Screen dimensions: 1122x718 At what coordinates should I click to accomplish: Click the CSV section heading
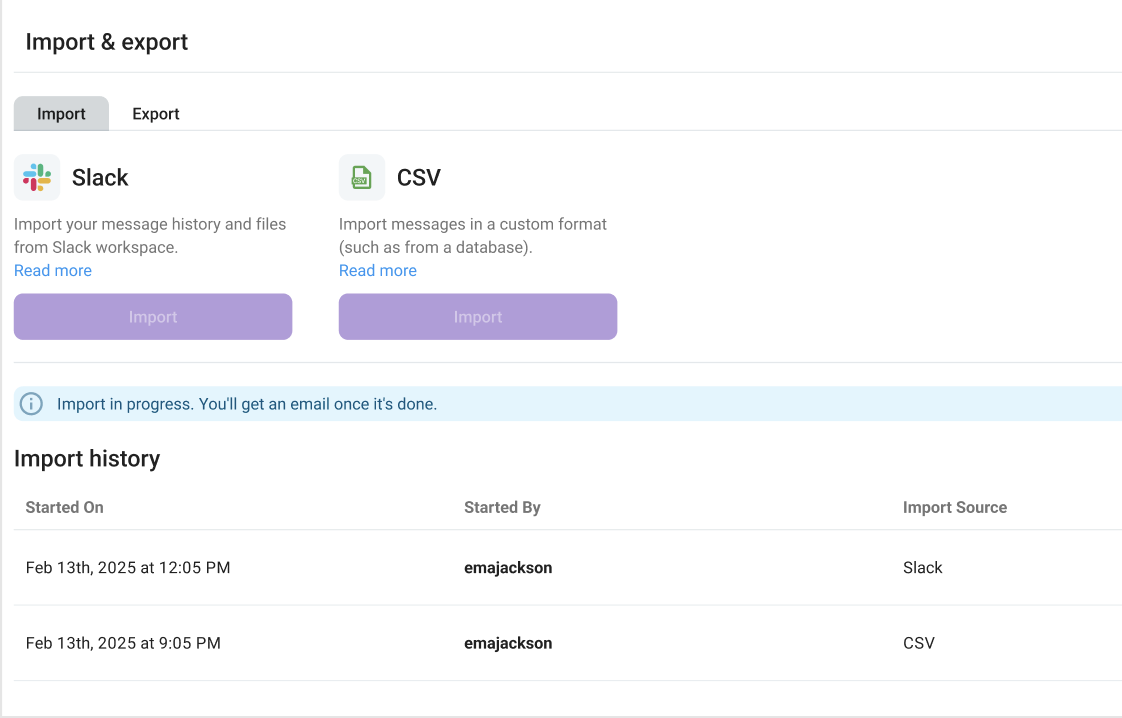pos(419,178)
